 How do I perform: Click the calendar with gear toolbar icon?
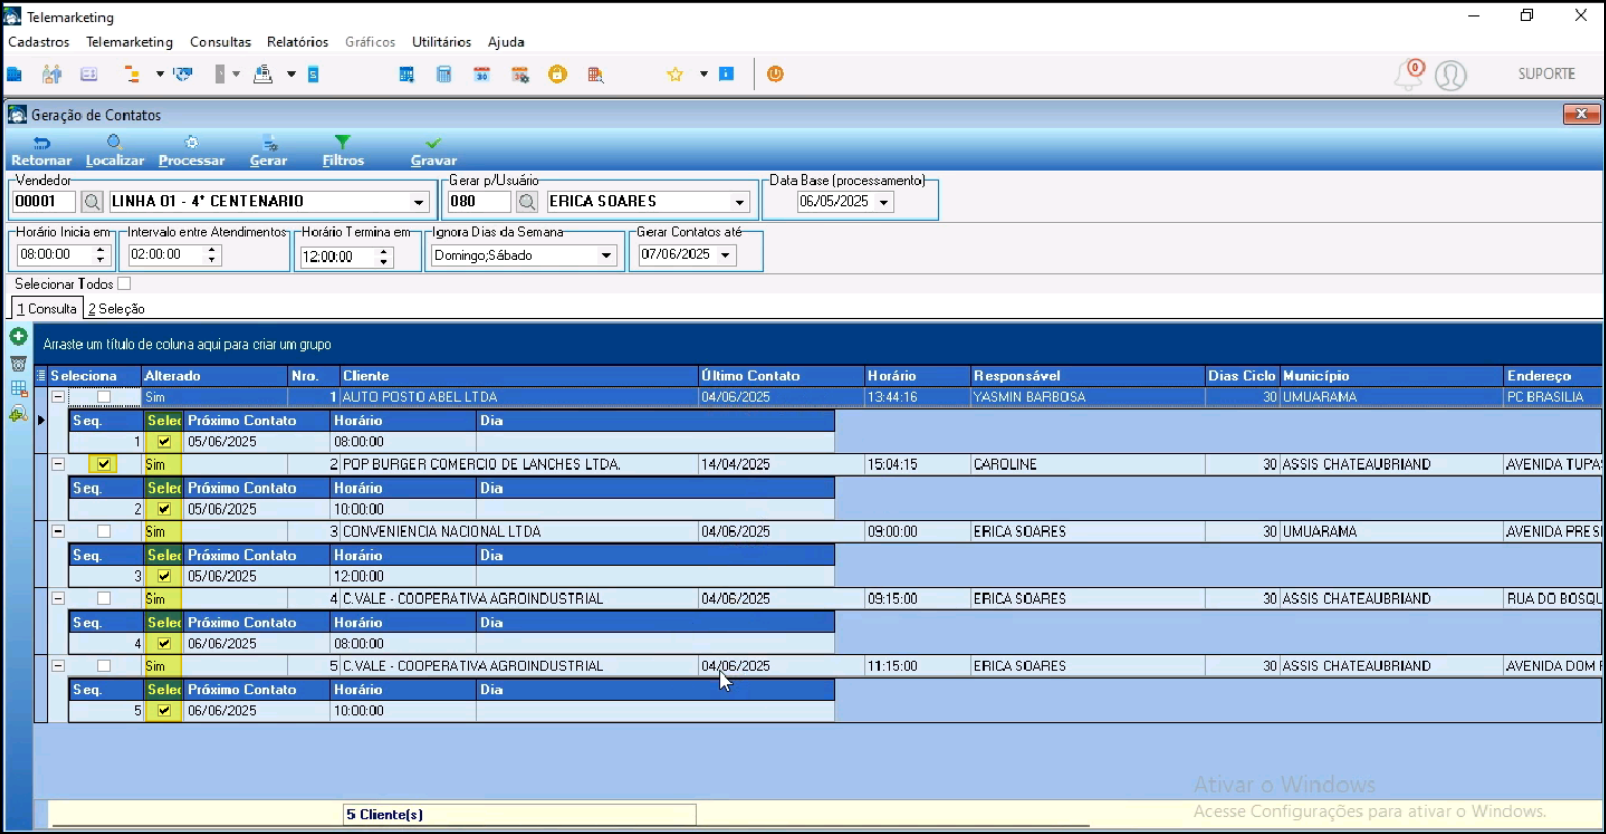520,74
